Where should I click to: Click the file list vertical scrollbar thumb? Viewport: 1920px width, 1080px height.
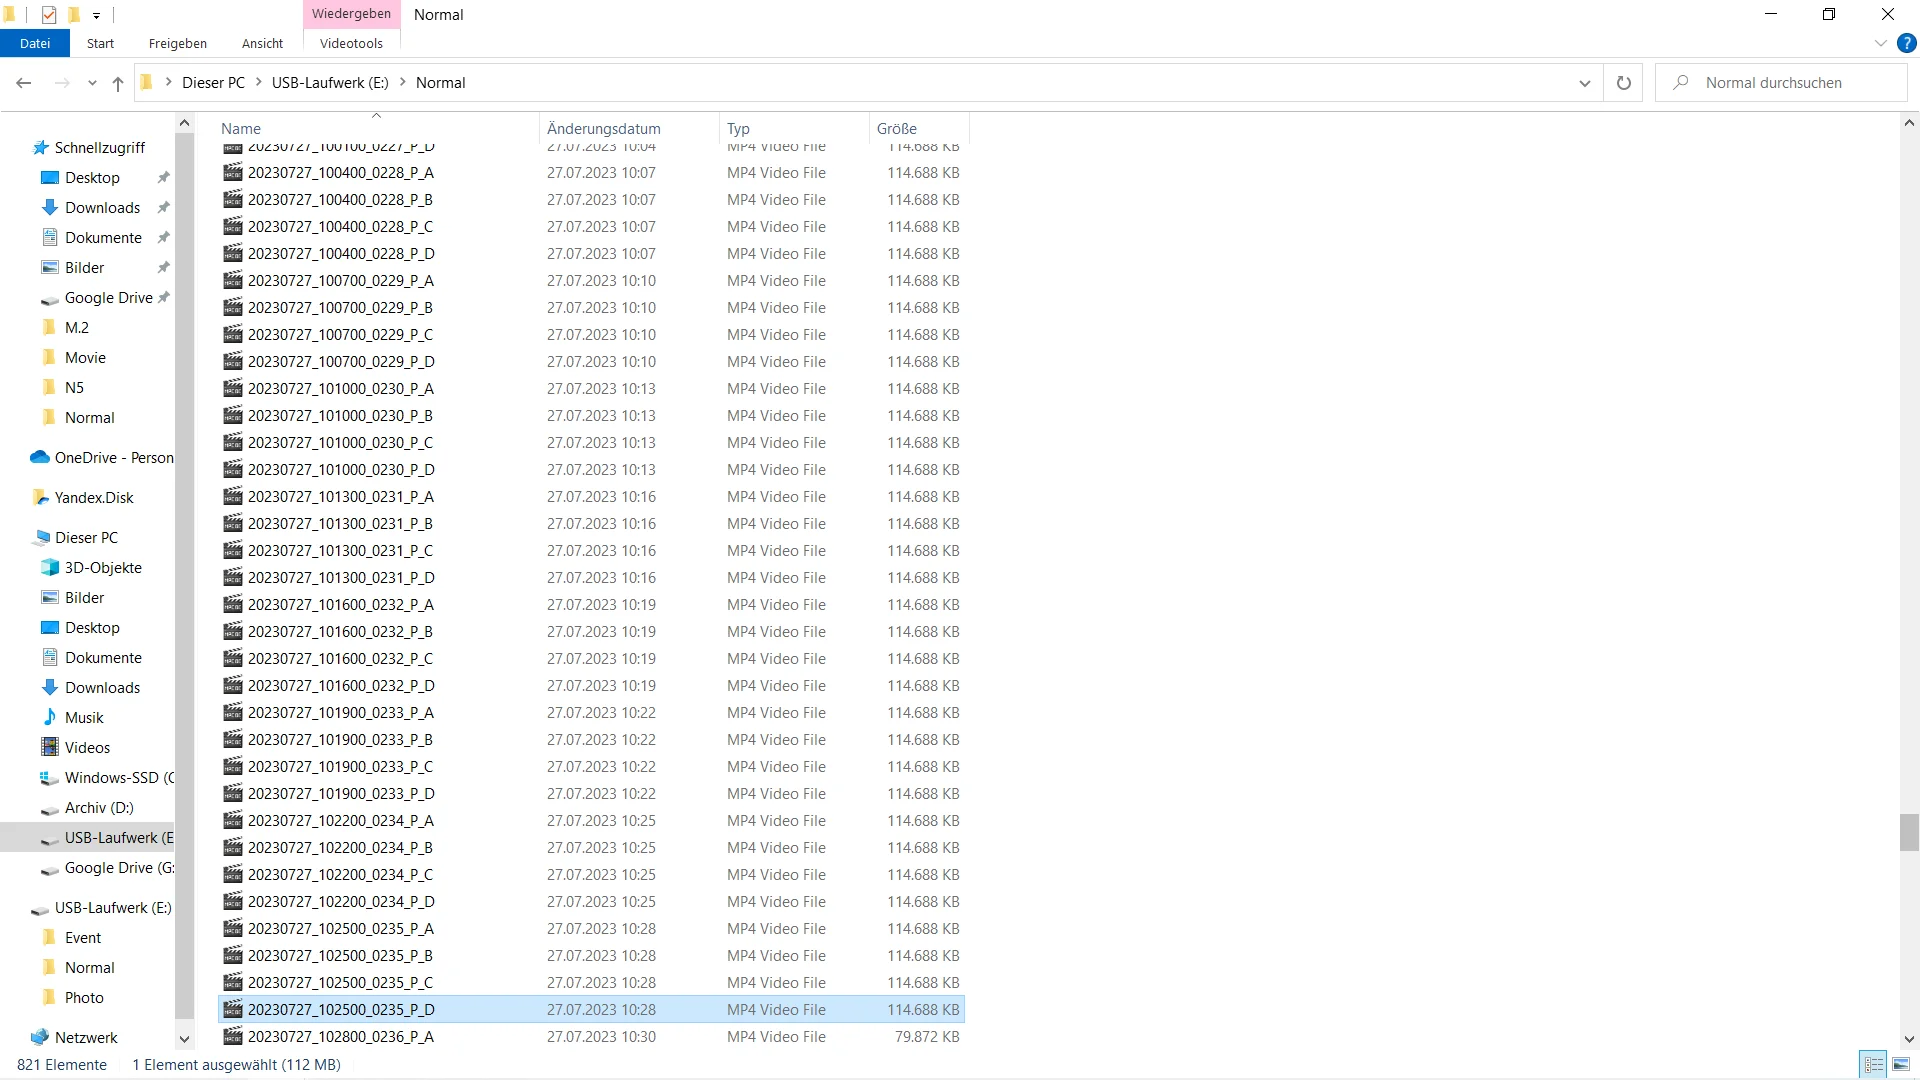click(x=1909, y=832)
